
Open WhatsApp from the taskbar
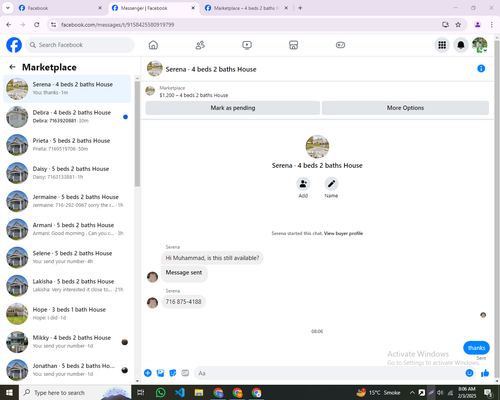click(x=161, y=392)
